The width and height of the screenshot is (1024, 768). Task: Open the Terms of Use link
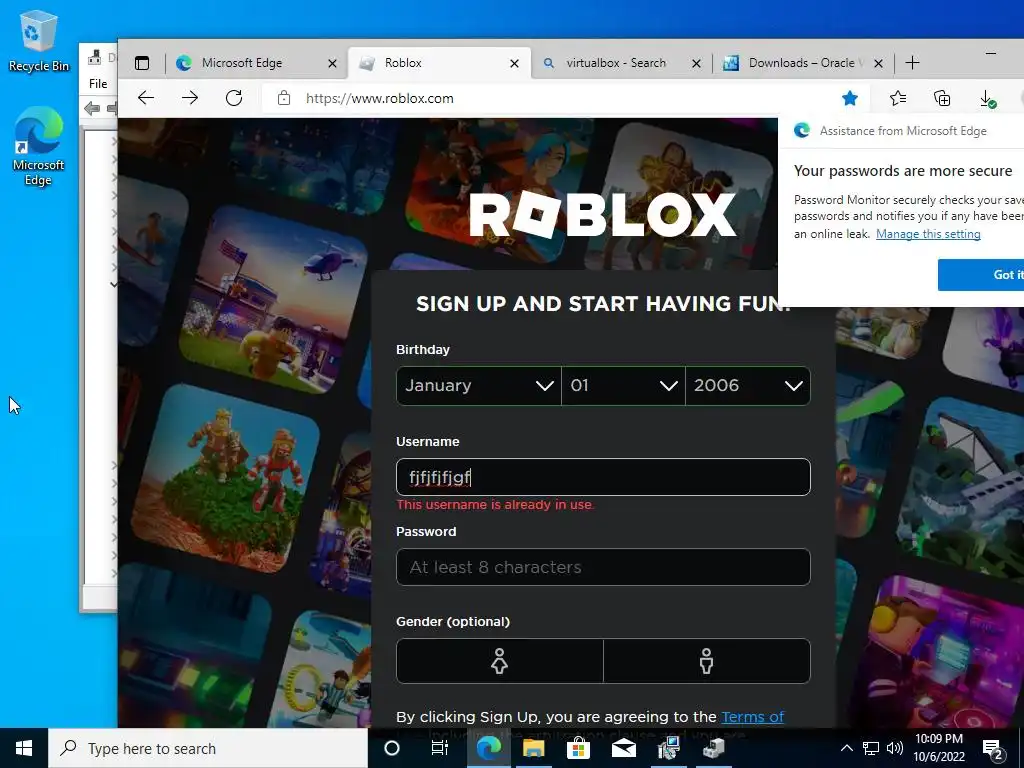click(x=752, y=717)
